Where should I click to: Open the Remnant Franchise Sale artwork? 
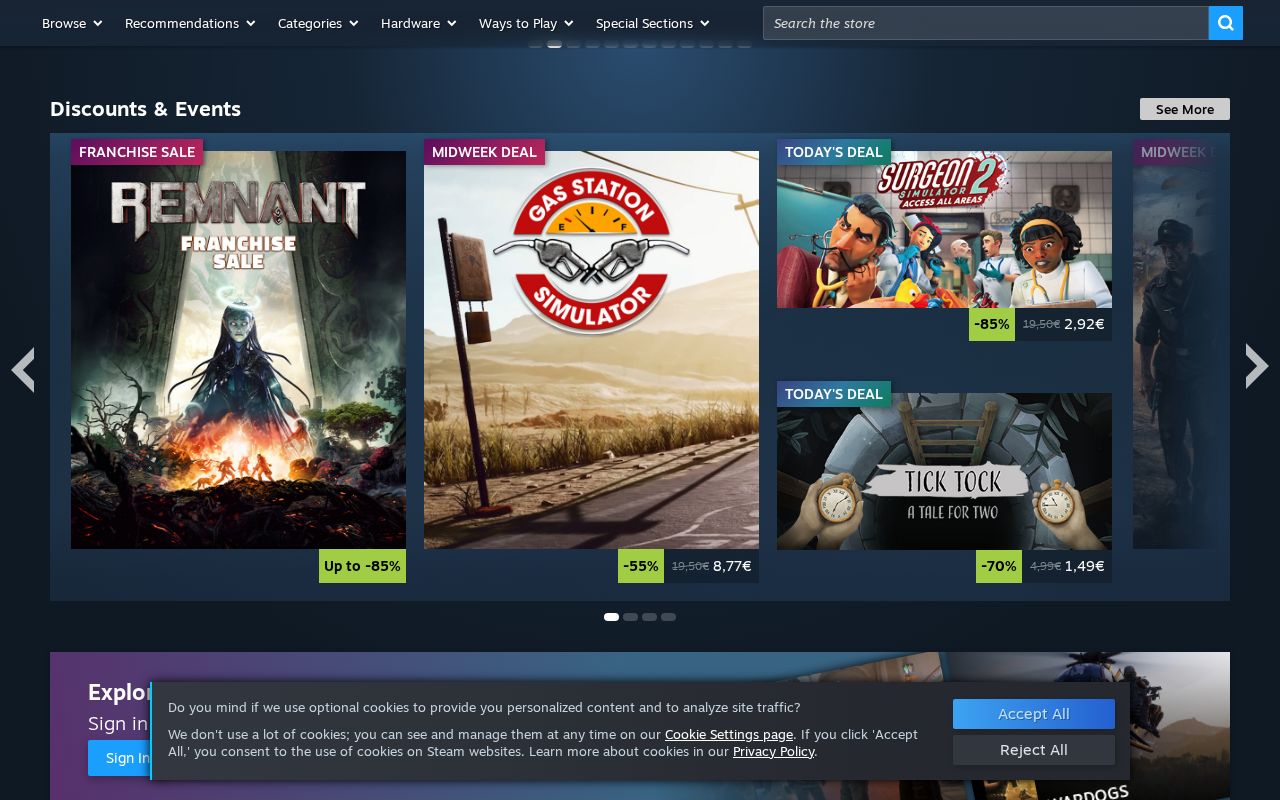click(x=238, y=350)
